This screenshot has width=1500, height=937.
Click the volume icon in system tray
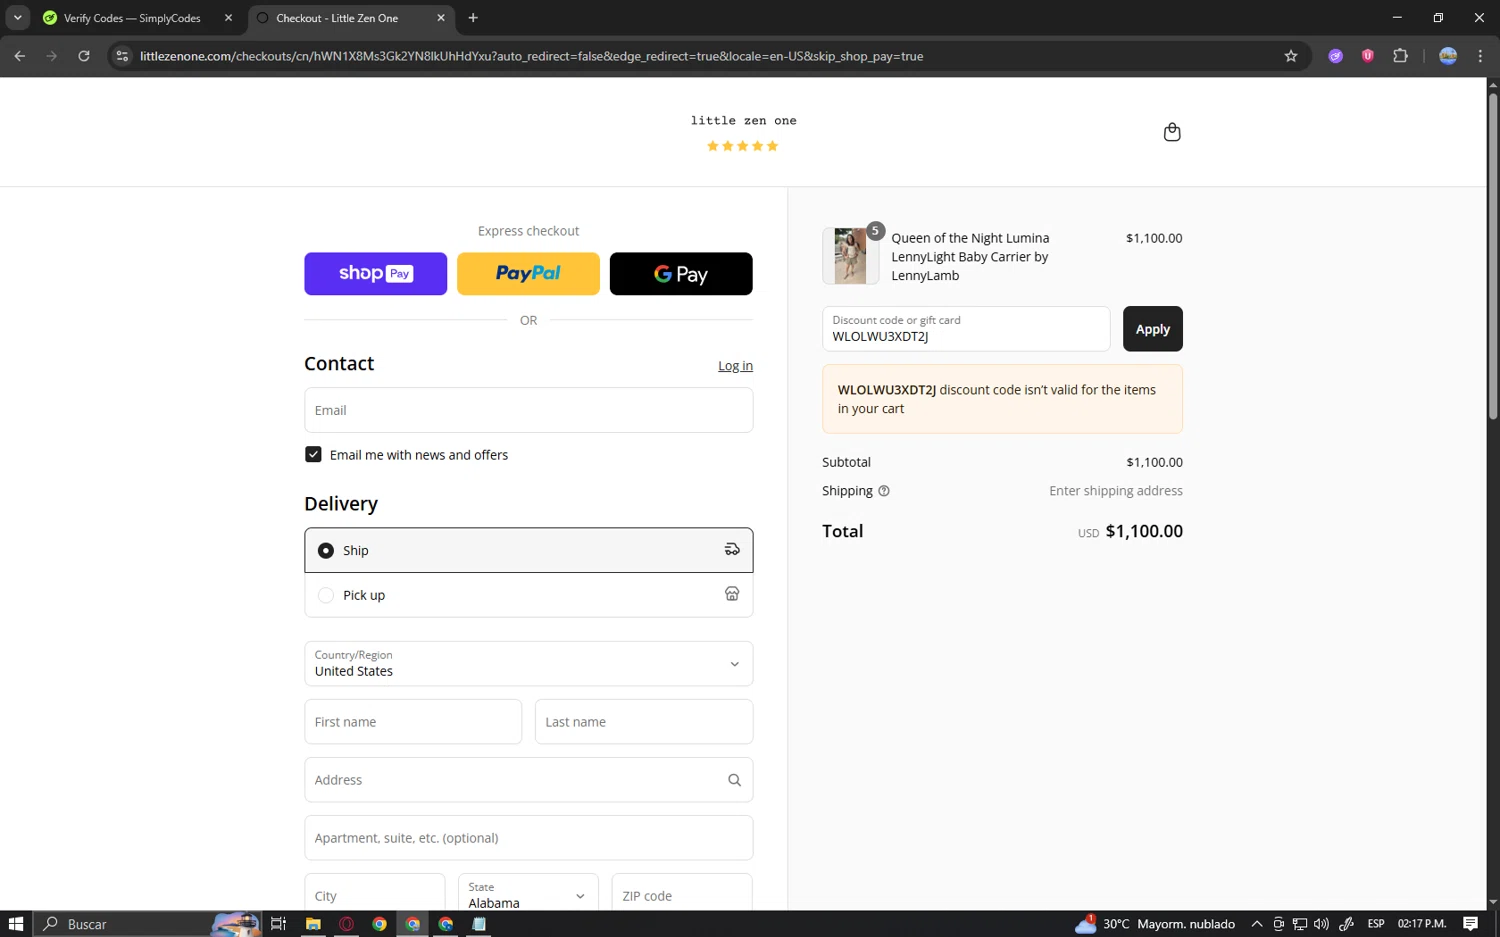coord(1321,924)
